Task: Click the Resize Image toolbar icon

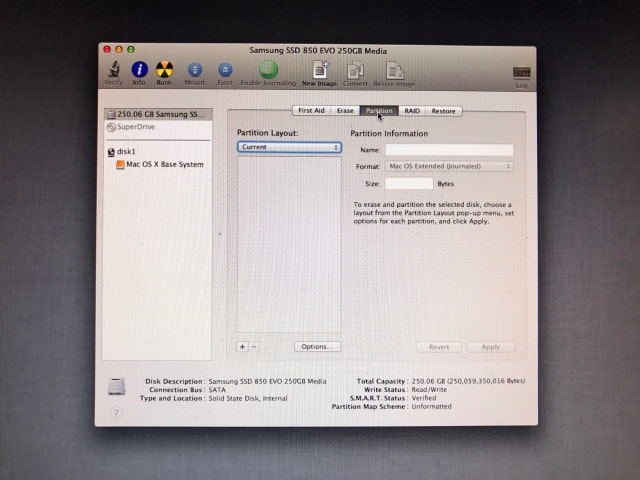Action: click(395, 70)
